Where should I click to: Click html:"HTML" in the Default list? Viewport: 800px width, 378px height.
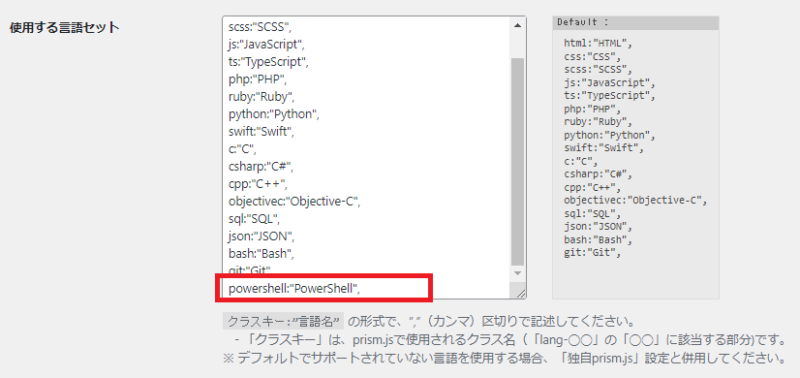pos(598,43)
